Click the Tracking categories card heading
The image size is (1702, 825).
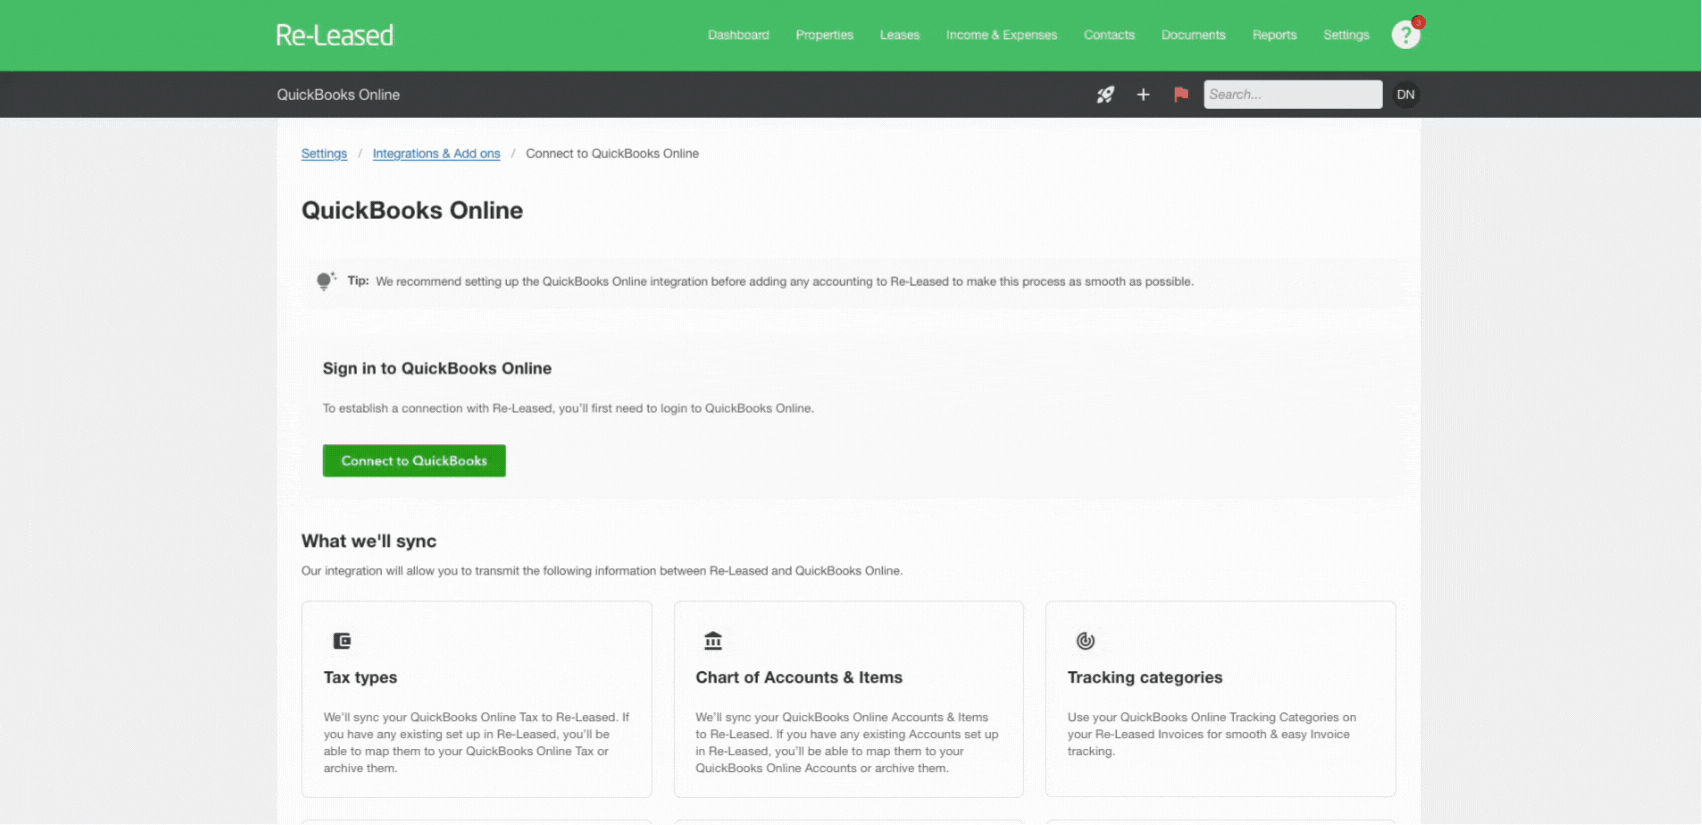[x=1144, y=678]
